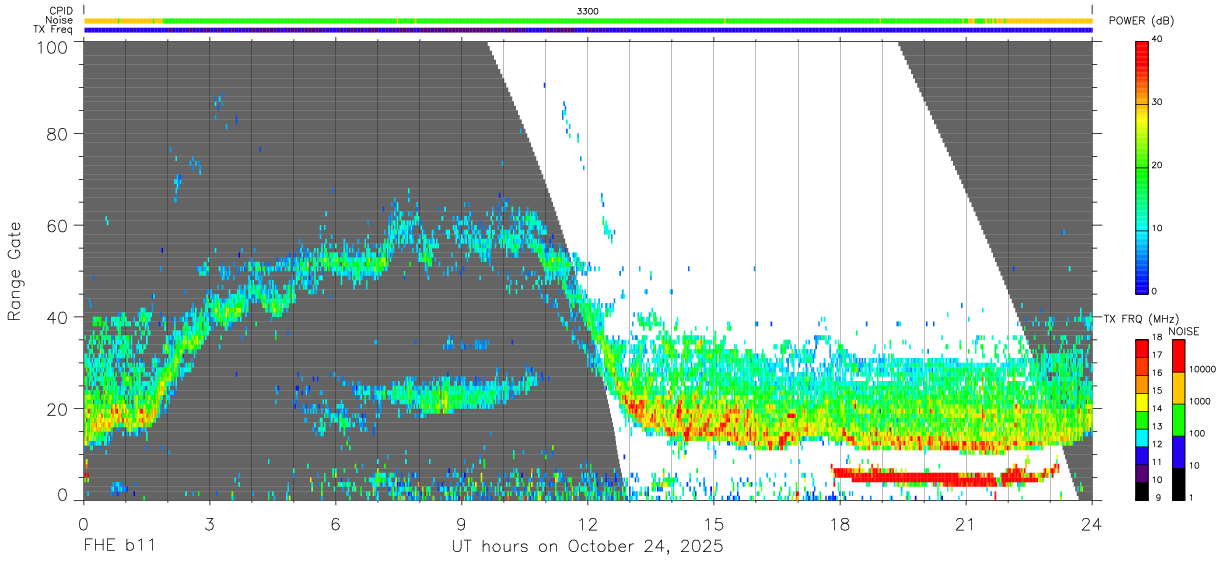This screenshot has width=1228, height=567.
Task: Click the 15 MHz frequency tick label
Action: [x=1158, y=391]
